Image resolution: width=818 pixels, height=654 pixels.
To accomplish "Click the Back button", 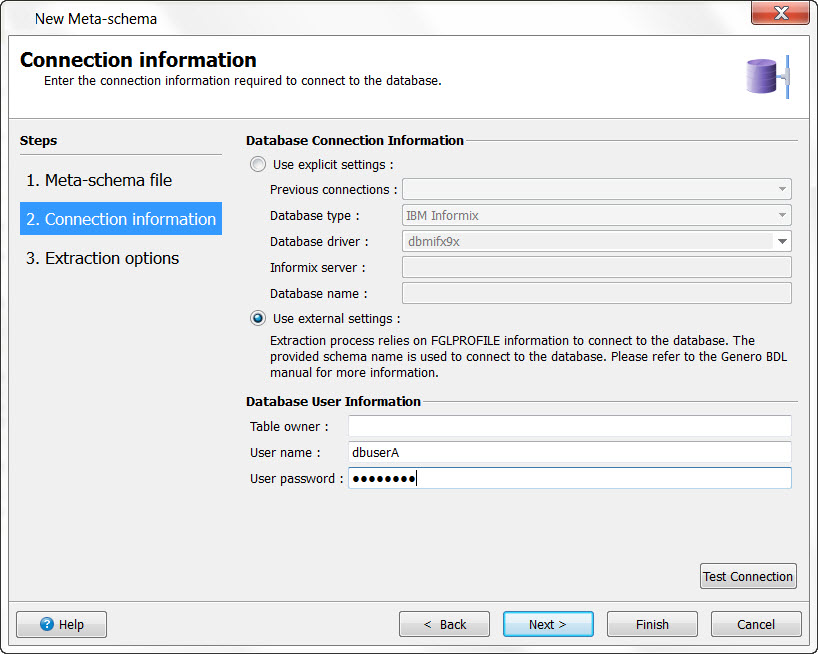I will (444, 624).
